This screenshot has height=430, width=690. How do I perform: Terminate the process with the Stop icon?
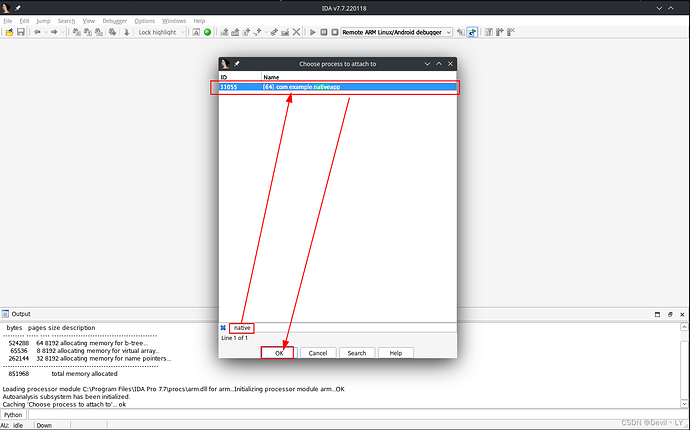point(335,32)
